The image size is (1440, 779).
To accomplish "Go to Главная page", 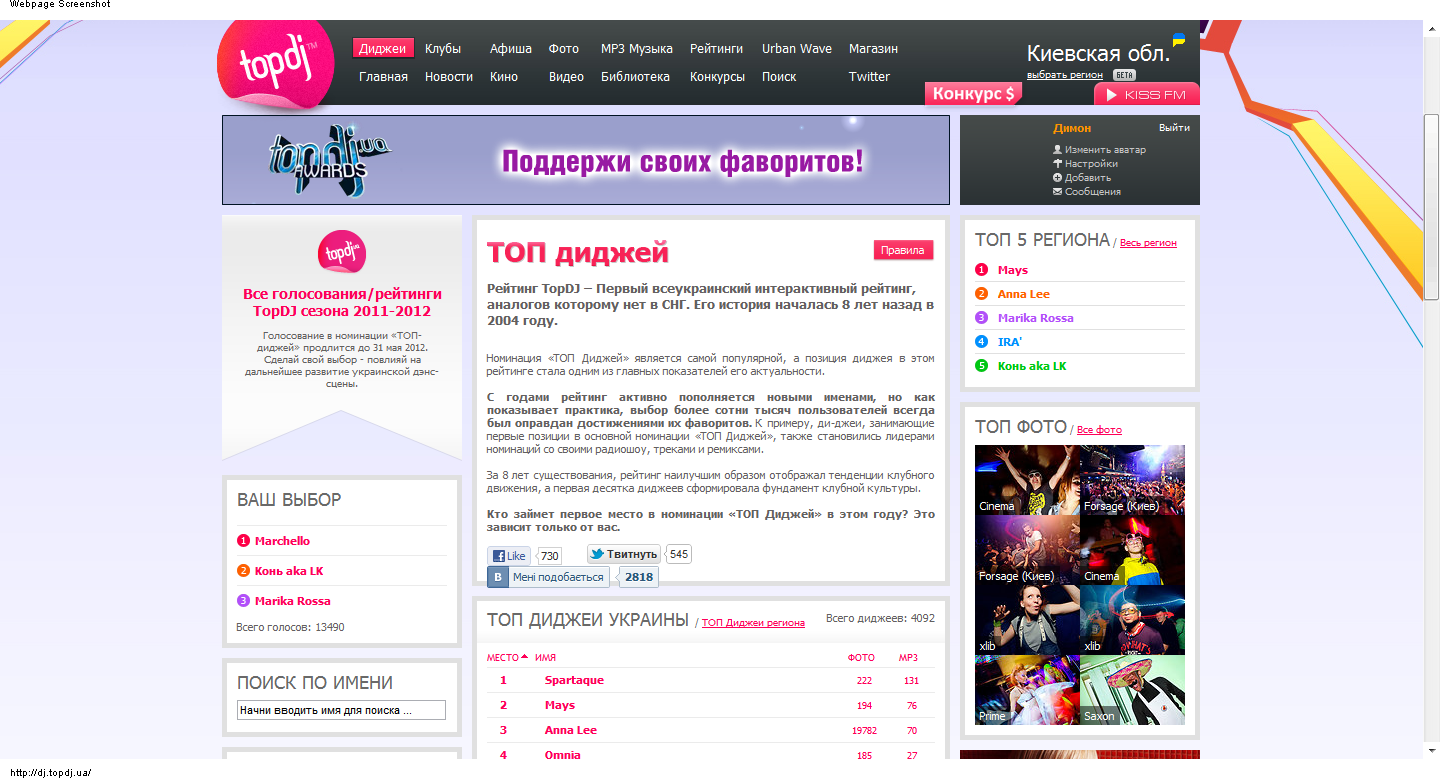I will coord(383,76).
